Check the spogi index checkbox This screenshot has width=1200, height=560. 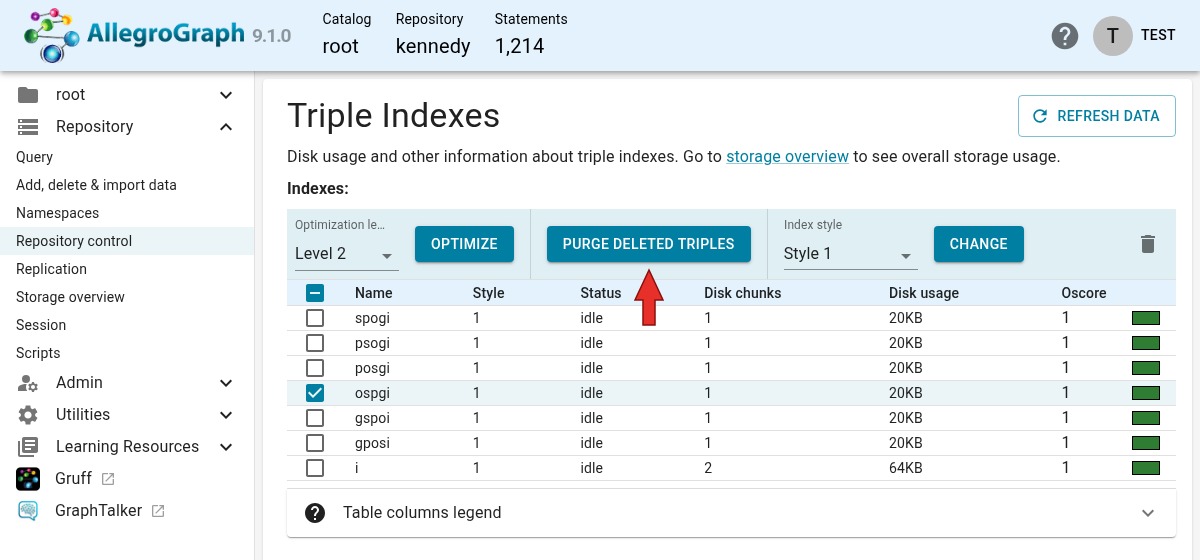pos(315,318)
